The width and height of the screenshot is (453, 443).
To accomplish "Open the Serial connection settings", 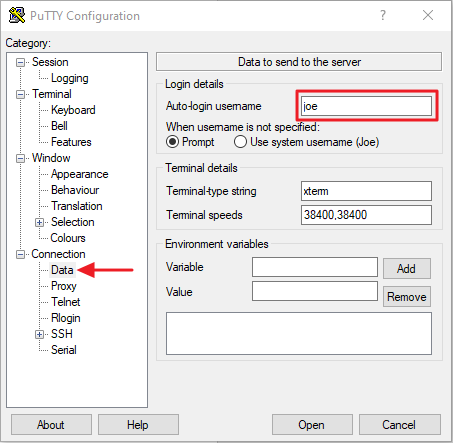I will (64, 350).
